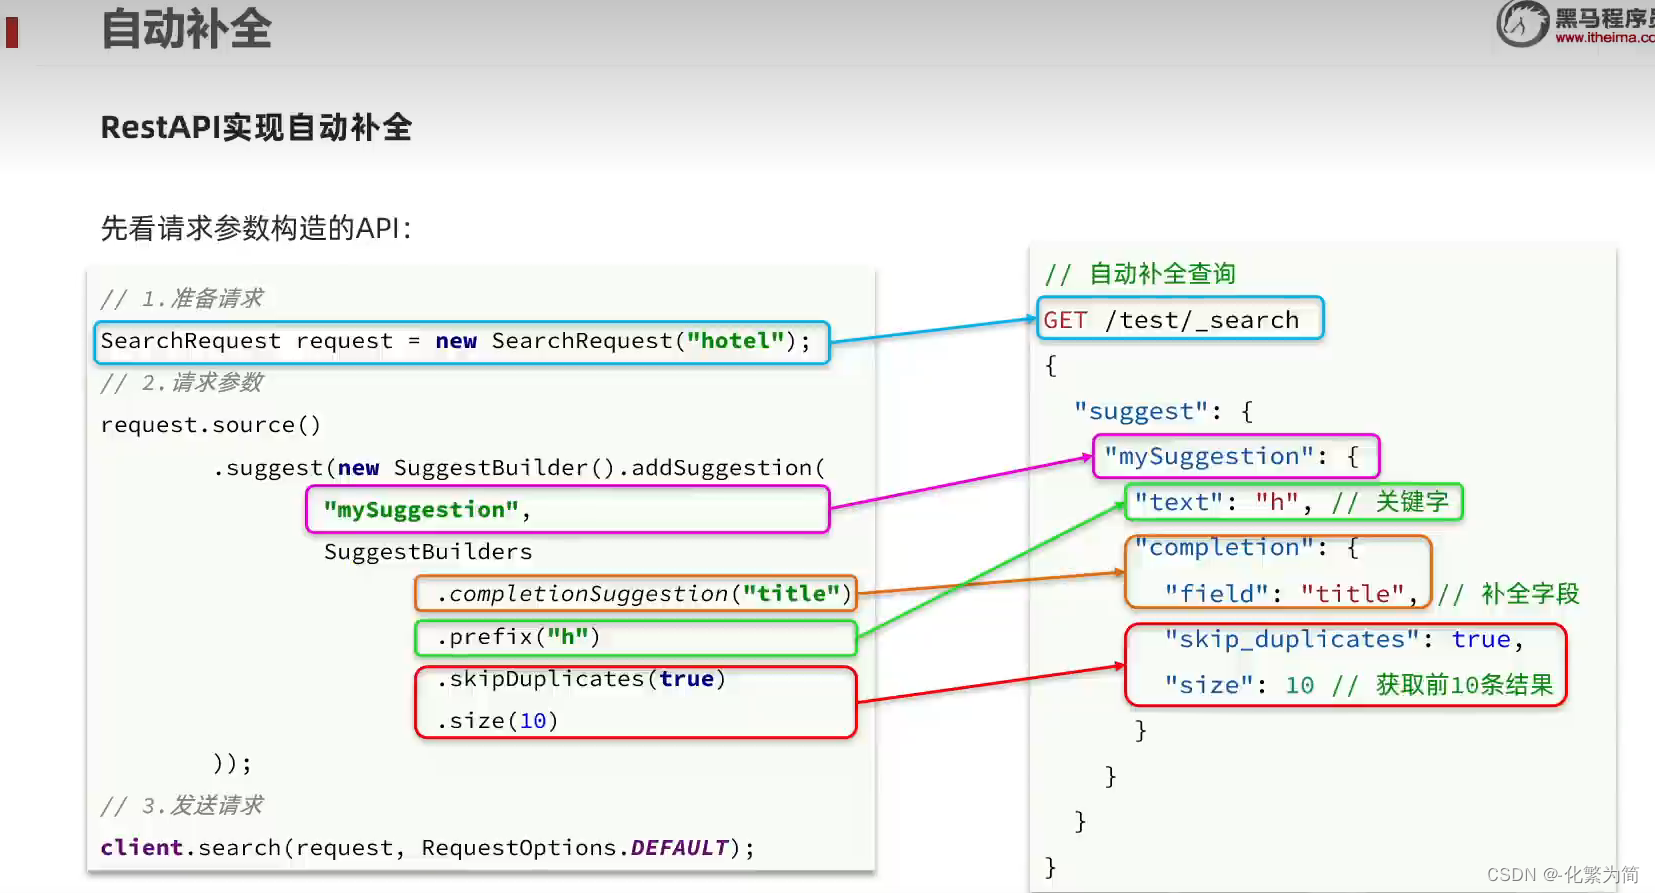Screen dimensions: 1655x893
Task: Click the '// 自动补全查询' comment
Action: (1140, 274)
